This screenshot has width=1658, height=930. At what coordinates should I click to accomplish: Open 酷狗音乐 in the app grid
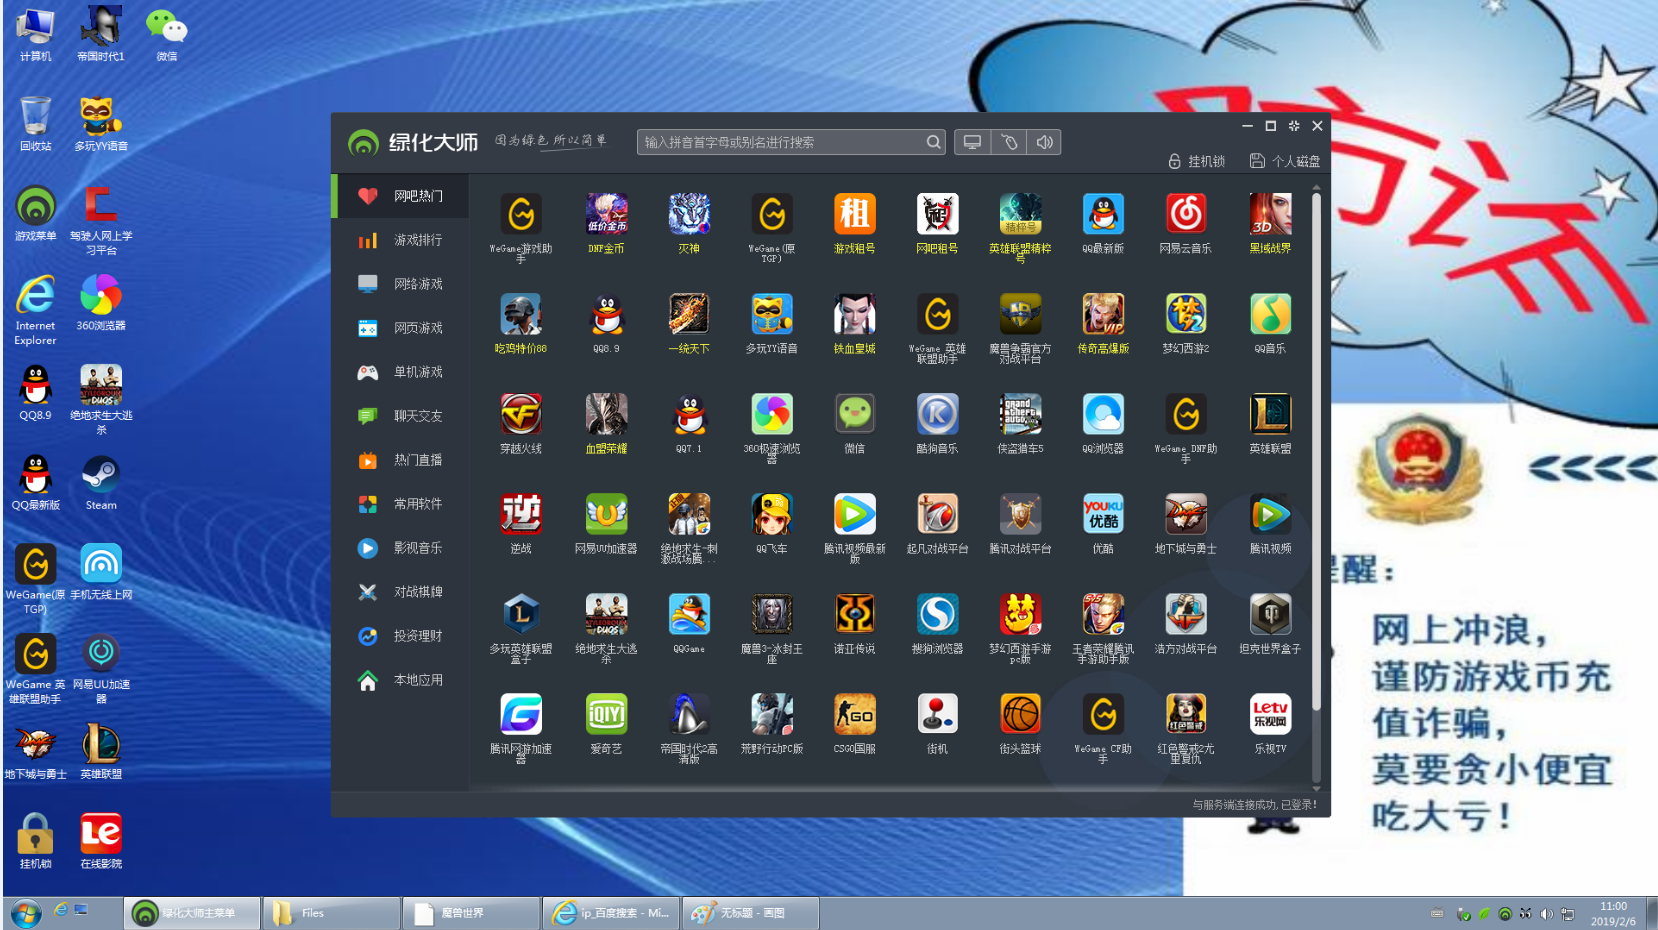(937, 415)
